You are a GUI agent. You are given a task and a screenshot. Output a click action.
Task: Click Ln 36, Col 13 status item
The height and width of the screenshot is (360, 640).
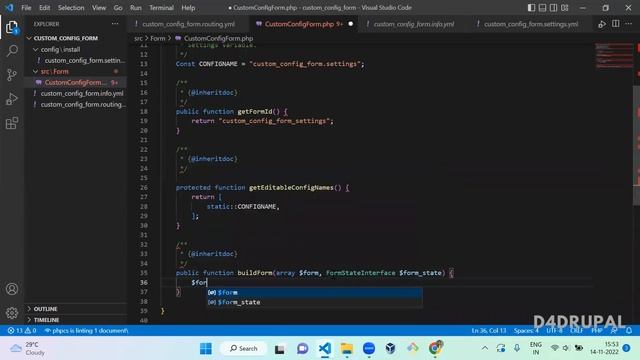[x=489, y=331]
